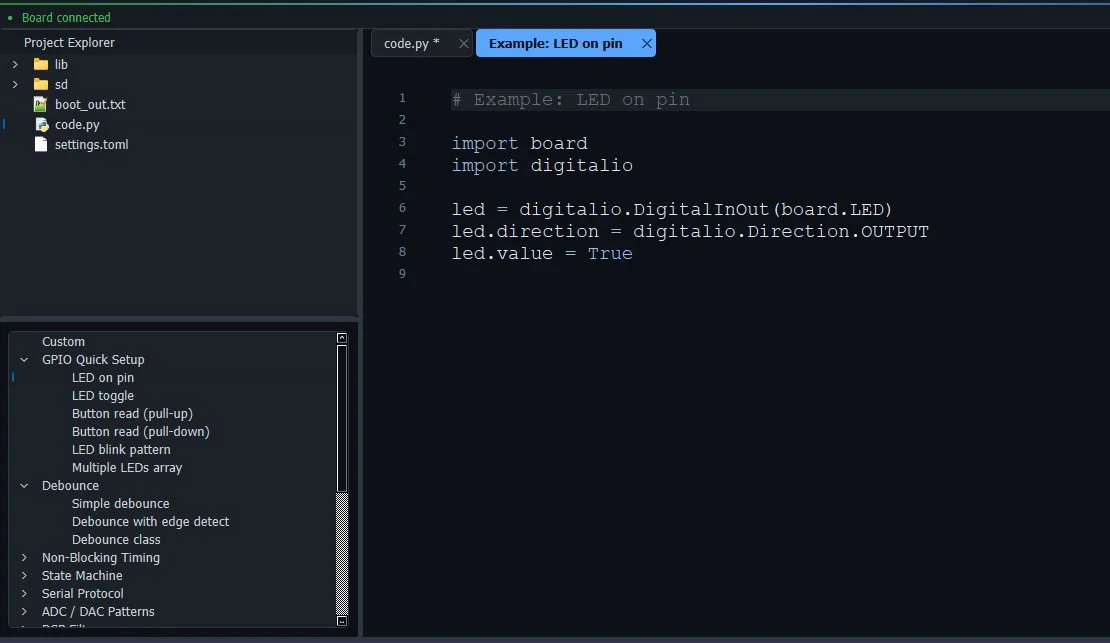Click line number 6 in the gutter
The height and width of the screenshot is (643, 1110).
pyautogui.click(x=402, y=208)
